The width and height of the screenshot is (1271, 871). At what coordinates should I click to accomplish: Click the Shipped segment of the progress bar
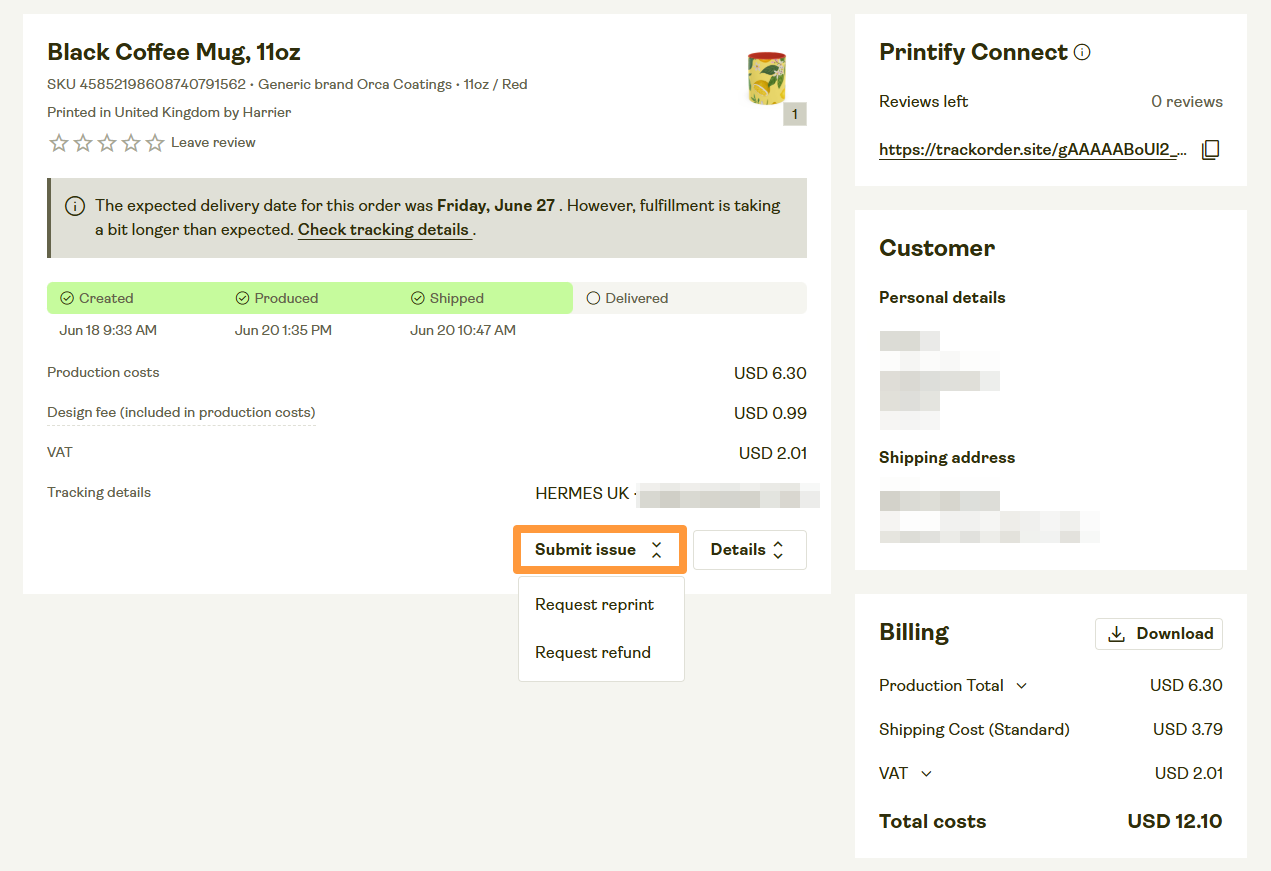pyautogui.click(x=480, y=297)
